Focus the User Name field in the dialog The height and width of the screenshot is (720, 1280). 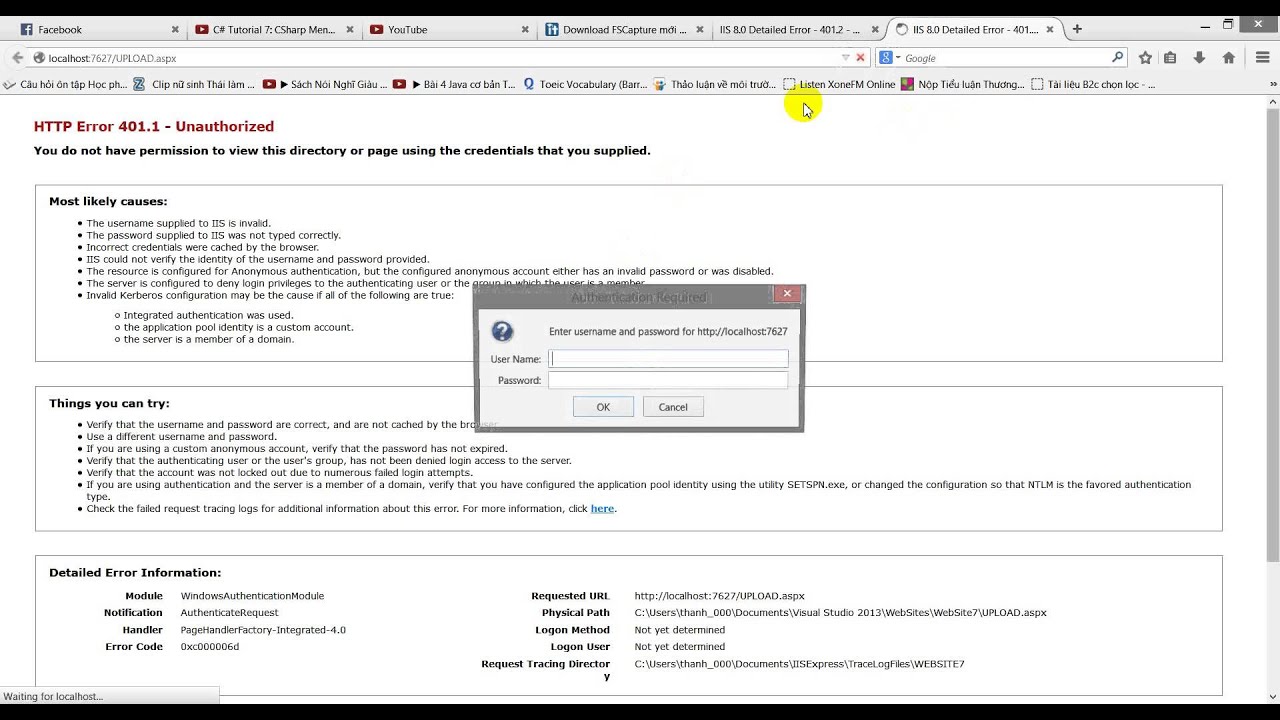[x=668, y=358]
